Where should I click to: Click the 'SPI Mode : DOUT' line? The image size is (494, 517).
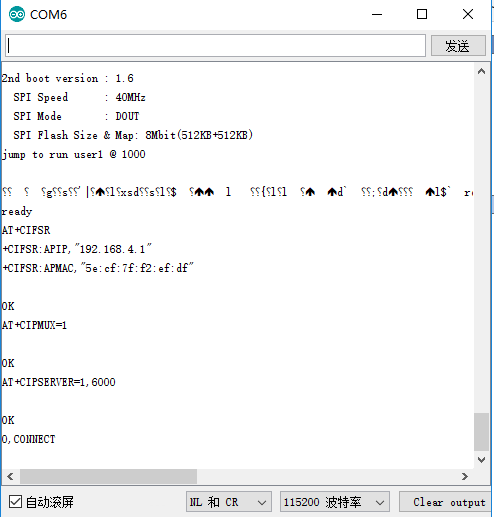pos(76,116)
